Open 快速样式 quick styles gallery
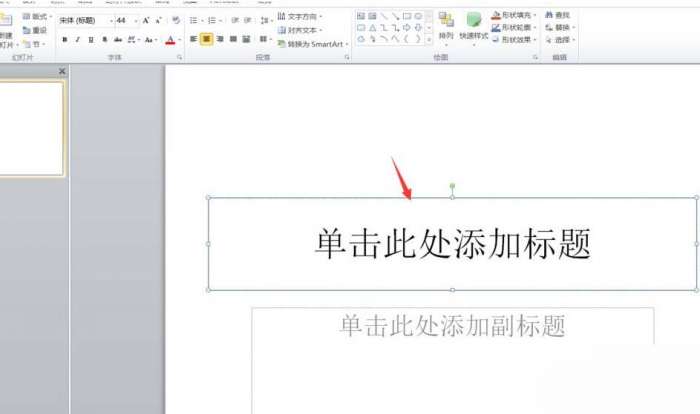 click(473, 28)
